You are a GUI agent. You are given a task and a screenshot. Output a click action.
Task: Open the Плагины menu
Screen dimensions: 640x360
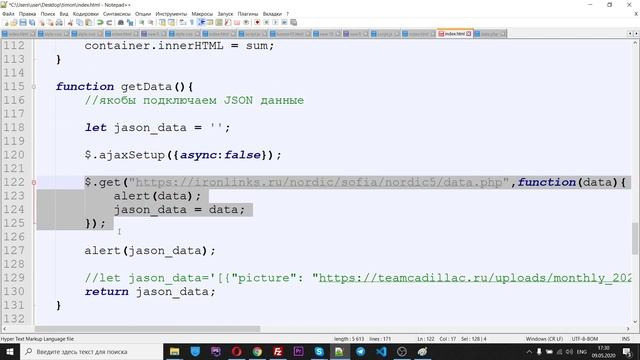pyautogui.click(x=248, y=14)
